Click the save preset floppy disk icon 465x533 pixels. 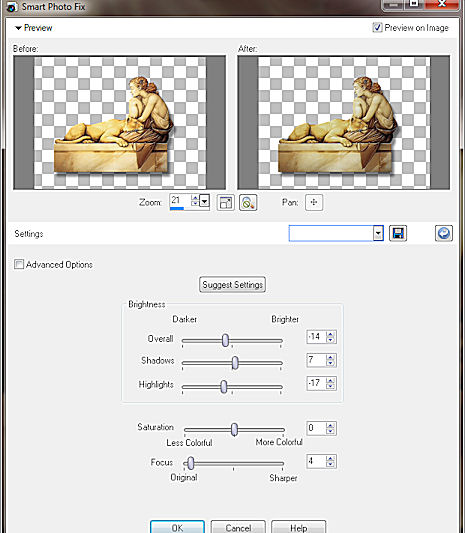pyautogui.click(x=397, y=234)
